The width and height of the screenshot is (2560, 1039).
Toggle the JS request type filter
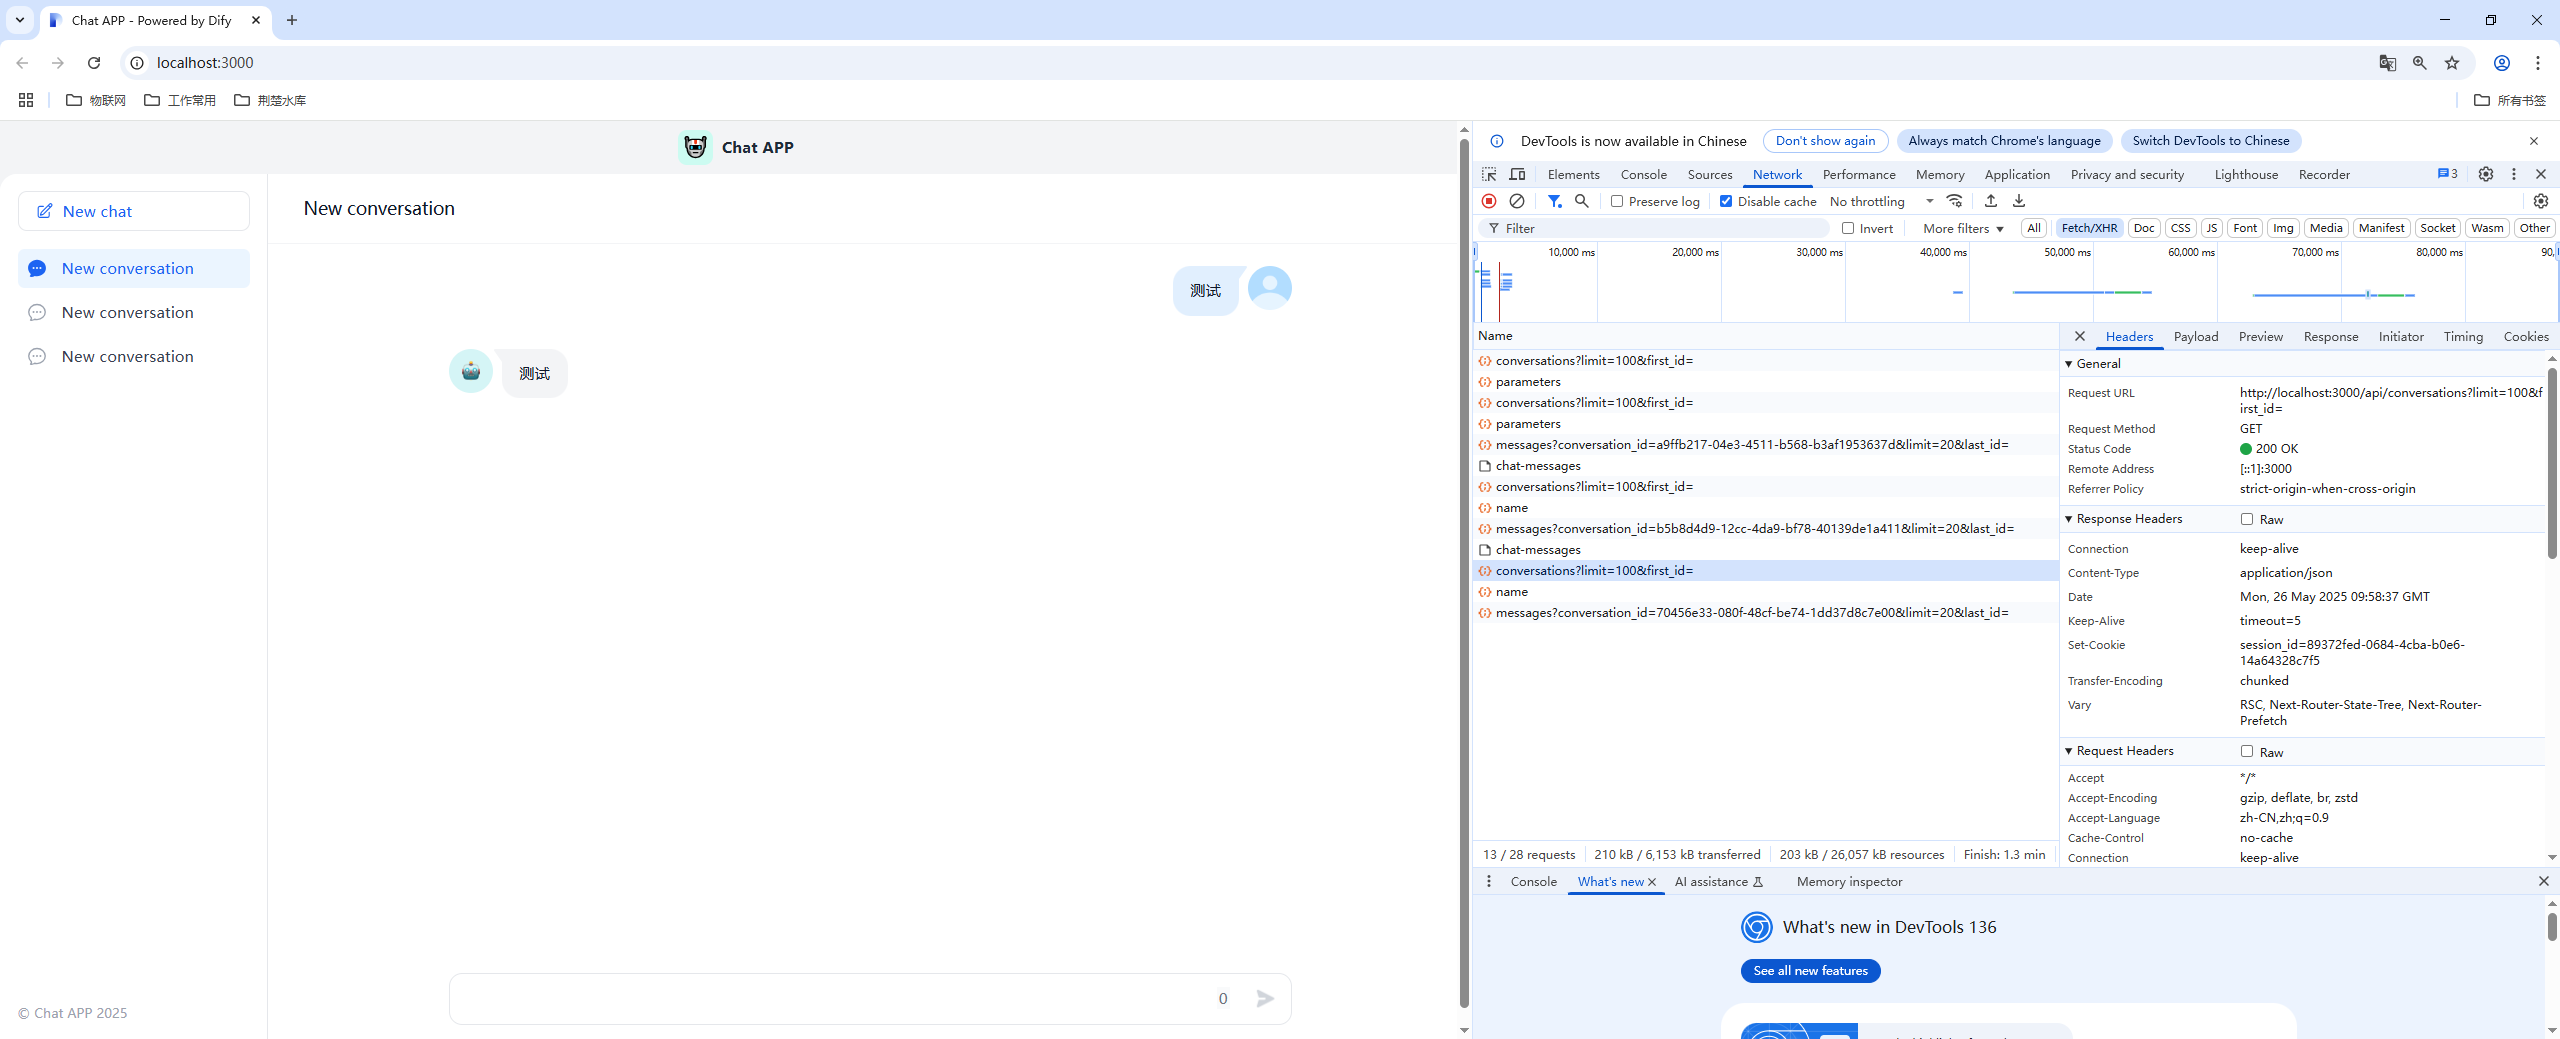point(2212,228)
